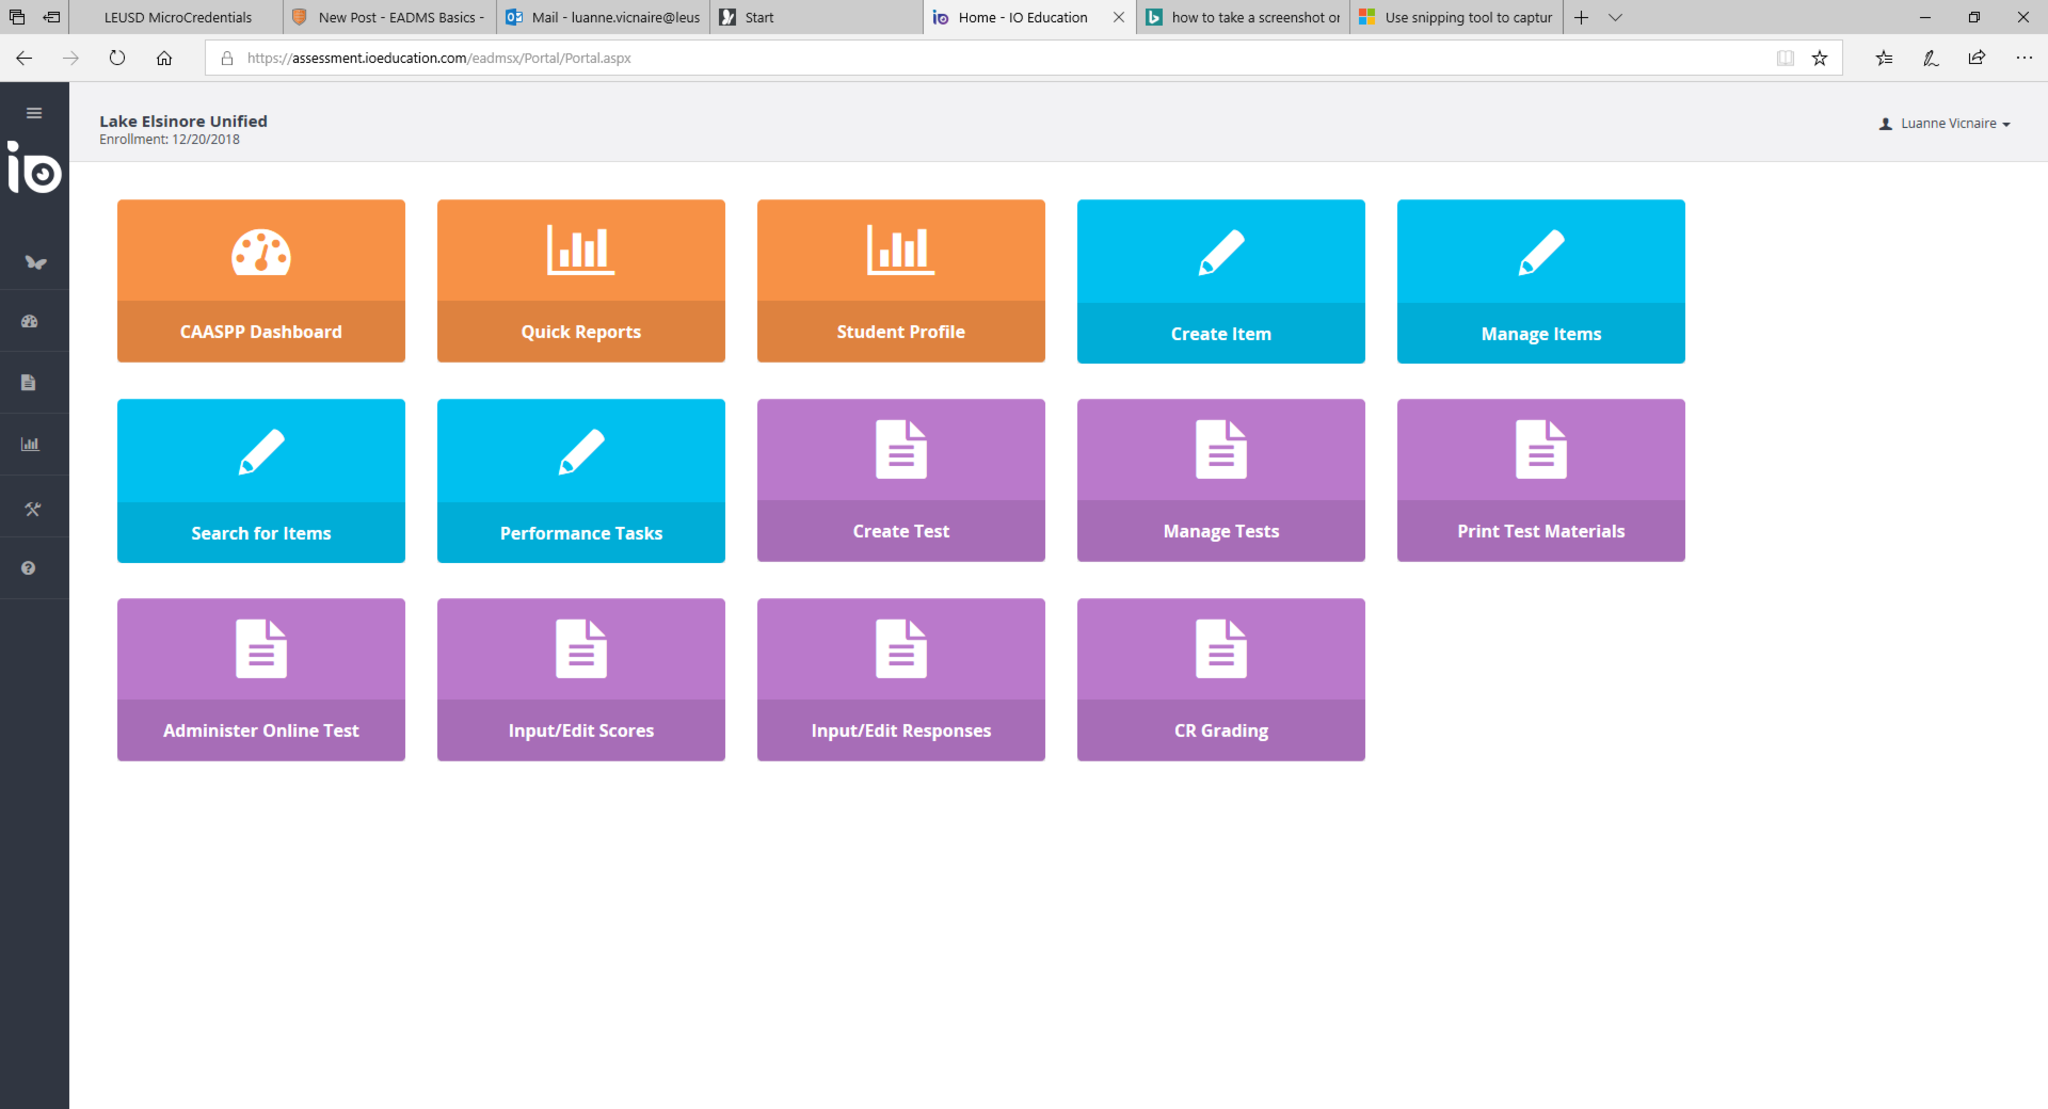This screenshot has width=2048, height=1109.
Task: Open browser Settings and more menu
Action: 2023,58
